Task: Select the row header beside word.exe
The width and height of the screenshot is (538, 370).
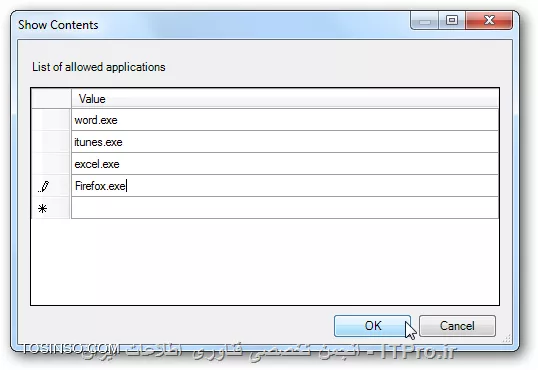Action: (51, 120)
